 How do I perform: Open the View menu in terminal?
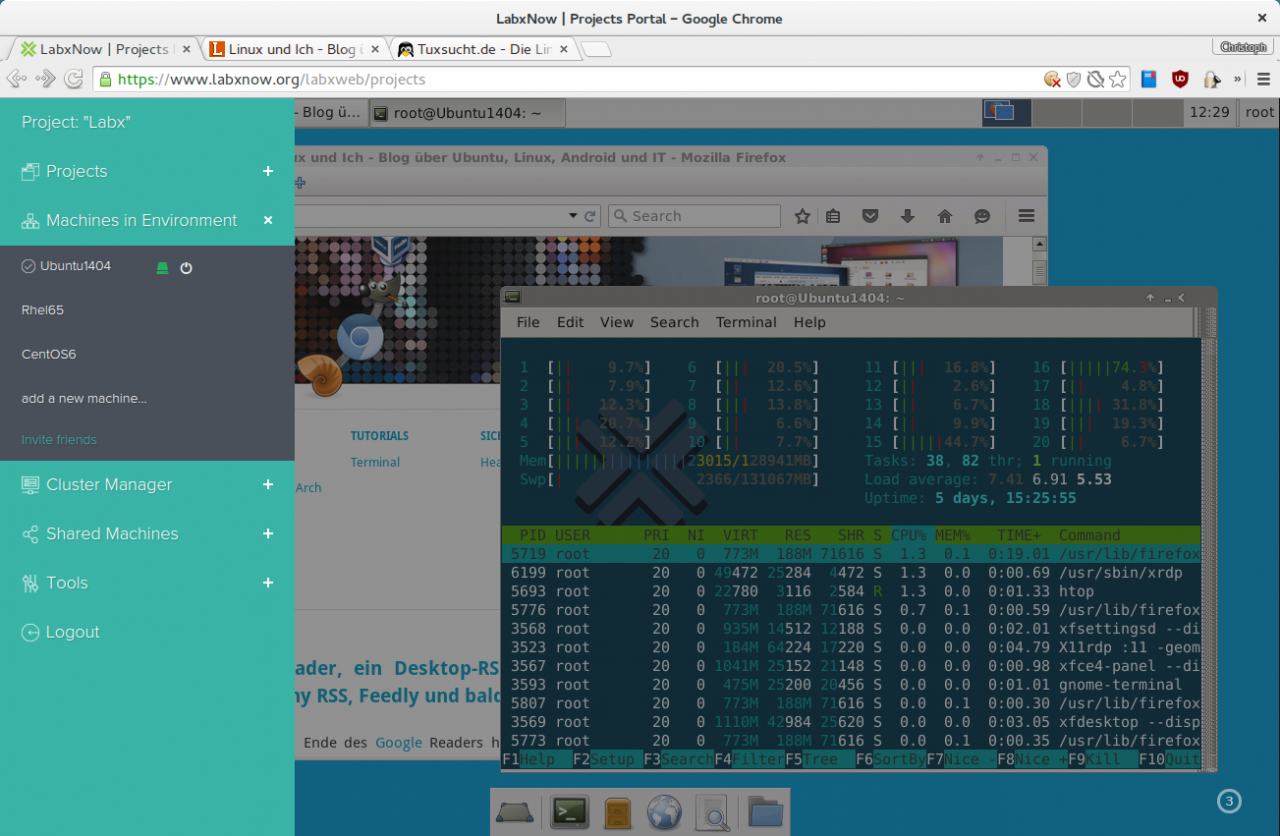(x=617, y=322)
